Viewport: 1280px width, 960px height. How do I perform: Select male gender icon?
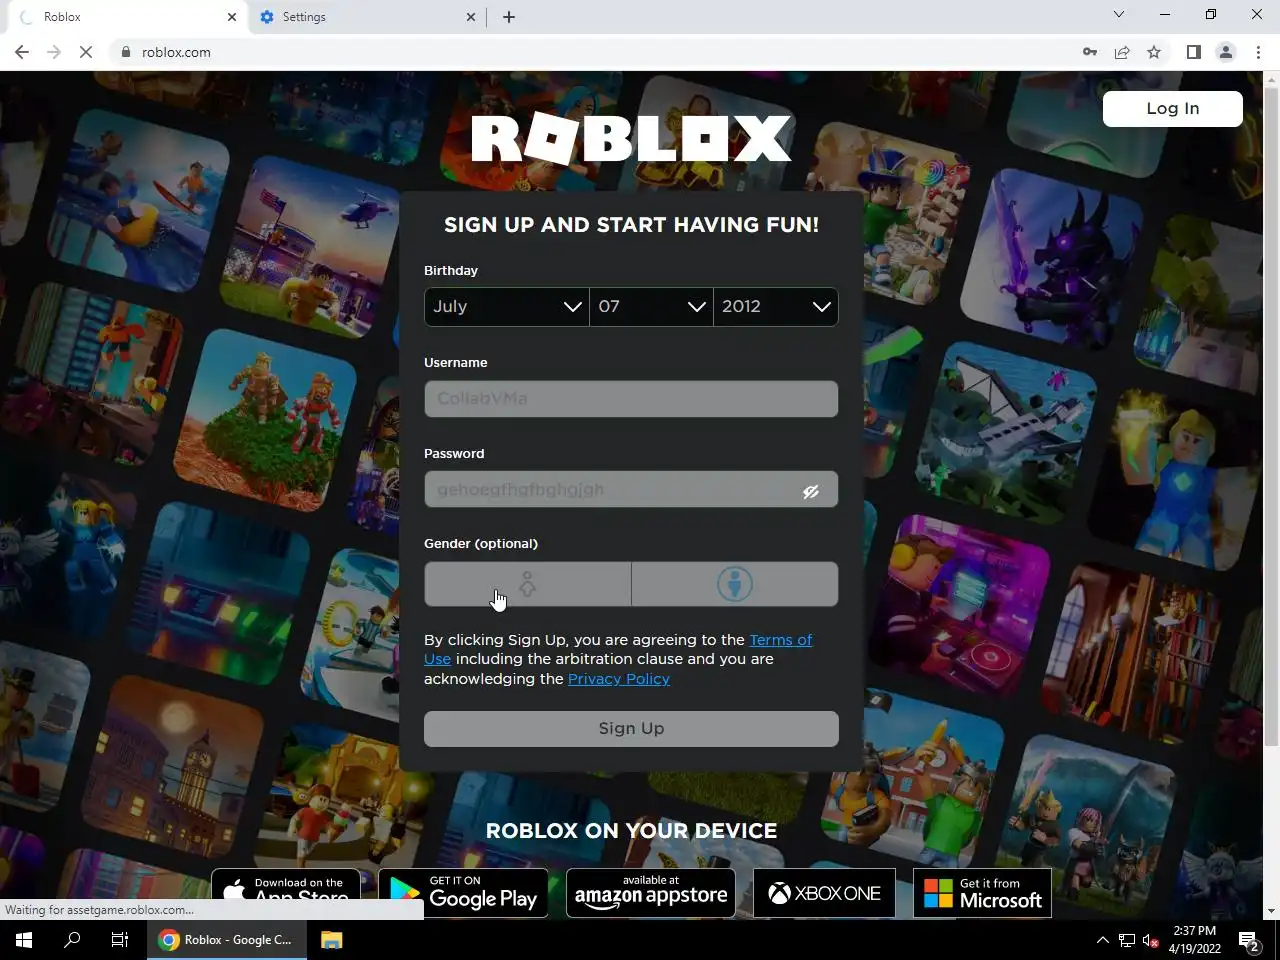[735, 584]
